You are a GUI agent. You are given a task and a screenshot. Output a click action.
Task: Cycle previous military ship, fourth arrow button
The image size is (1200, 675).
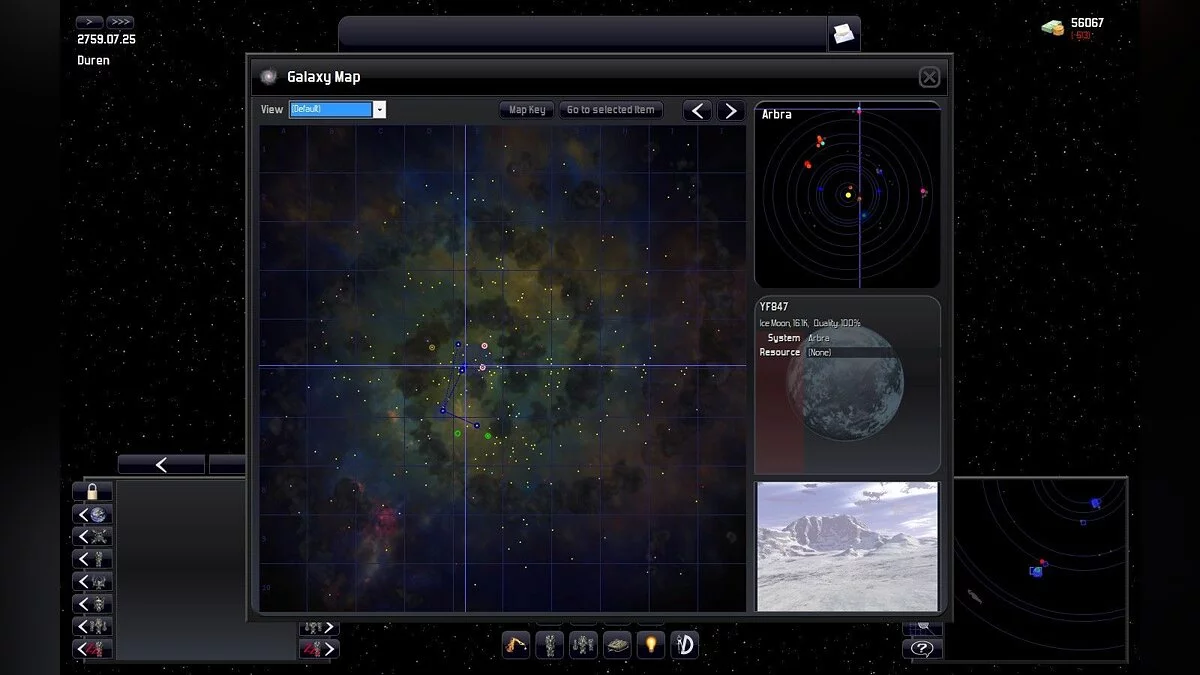92,582
